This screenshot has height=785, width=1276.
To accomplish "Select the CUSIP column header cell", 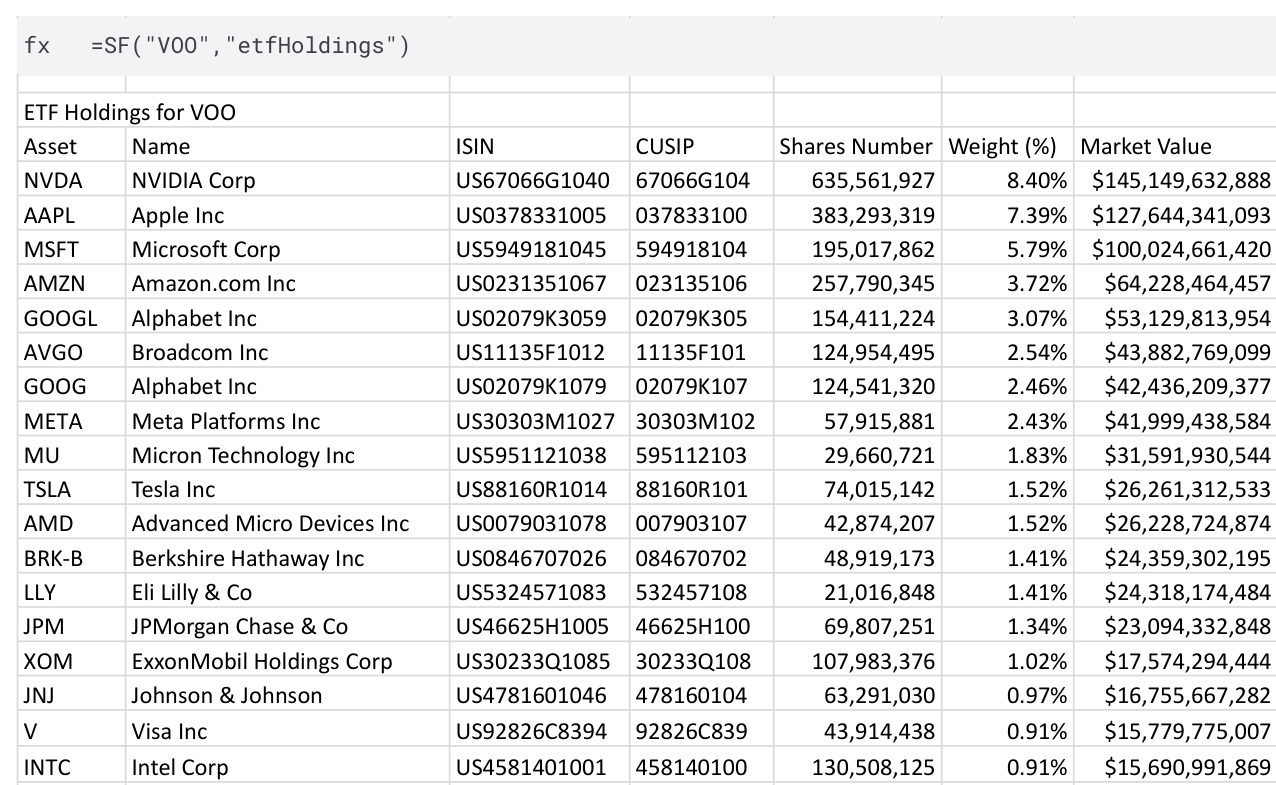I will [701, 146].
